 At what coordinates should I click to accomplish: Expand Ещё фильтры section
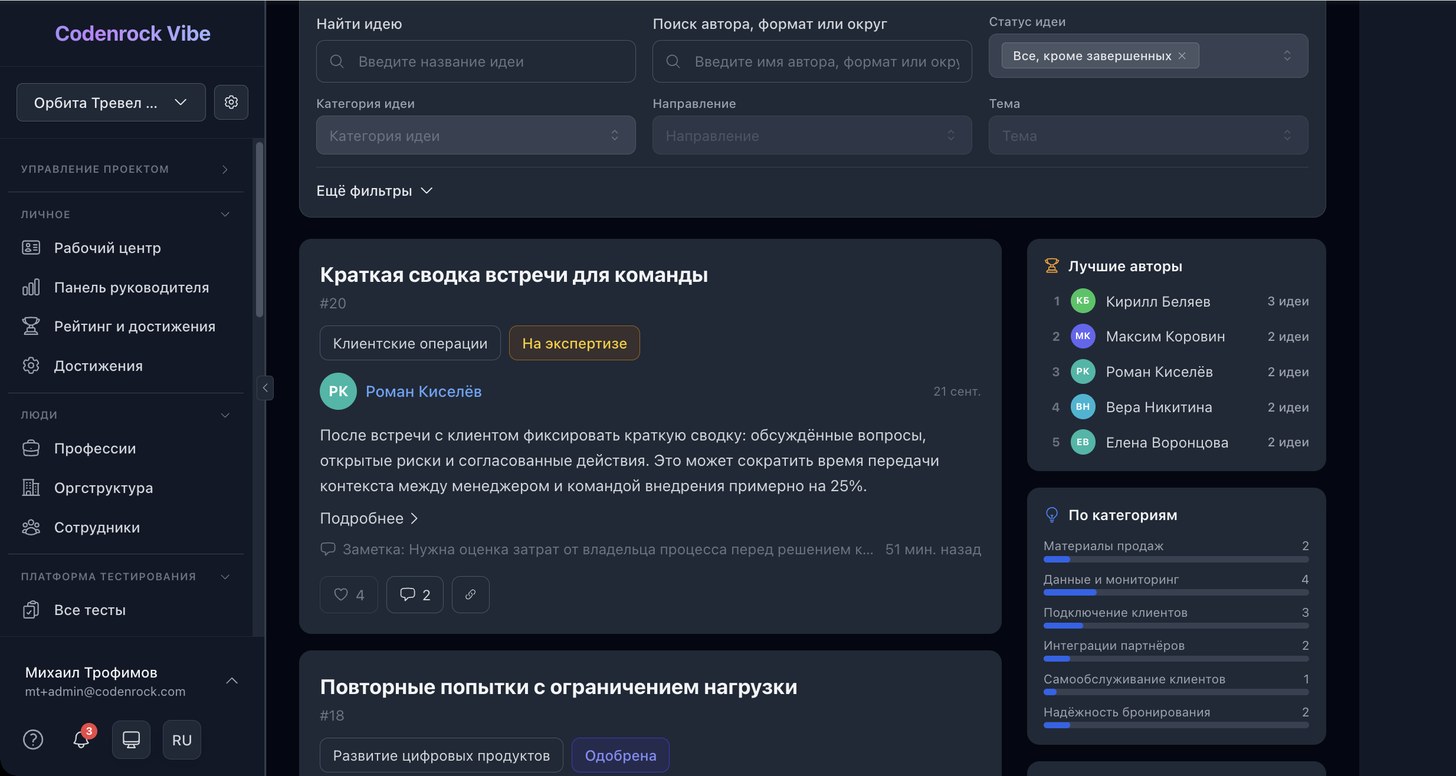(x=374, y=191)
